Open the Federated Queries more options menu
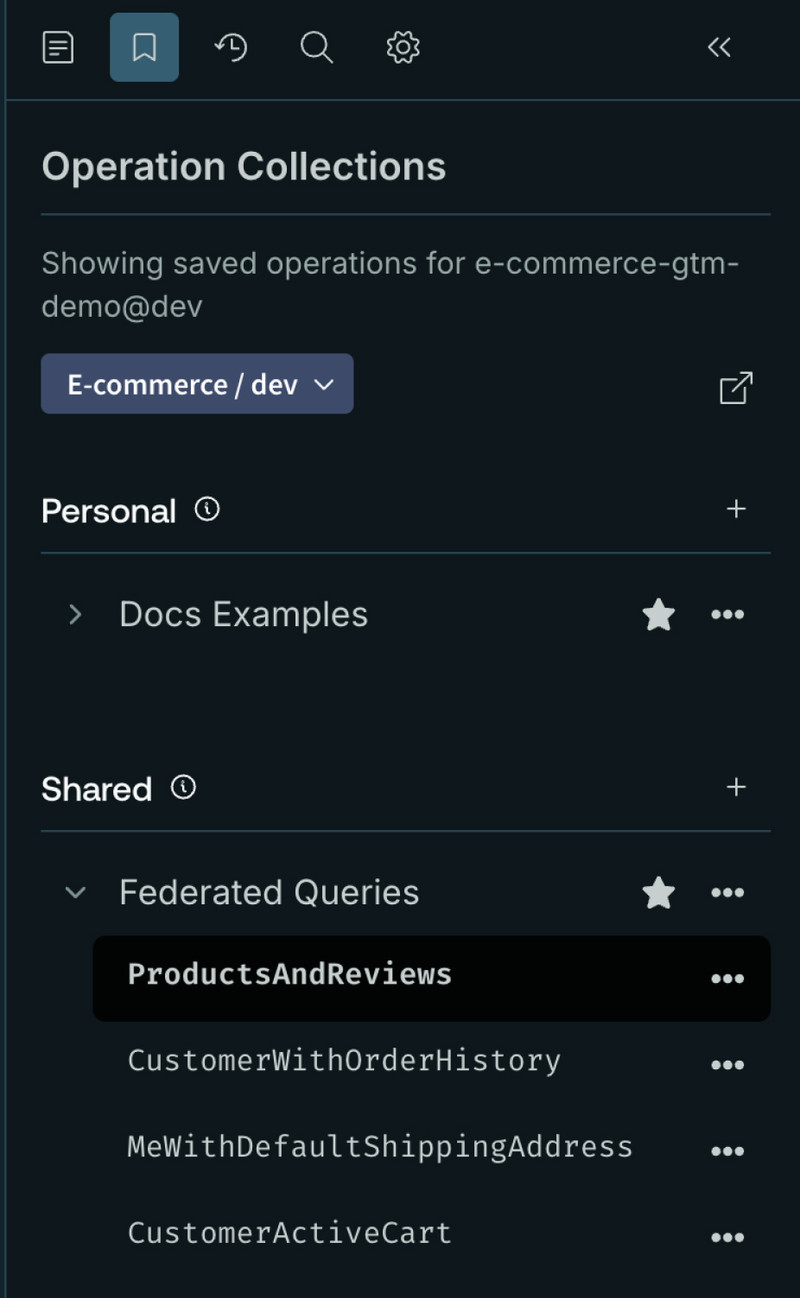Image resolution: width=800 pixels, height=1298 pixels. pos(727,892)
